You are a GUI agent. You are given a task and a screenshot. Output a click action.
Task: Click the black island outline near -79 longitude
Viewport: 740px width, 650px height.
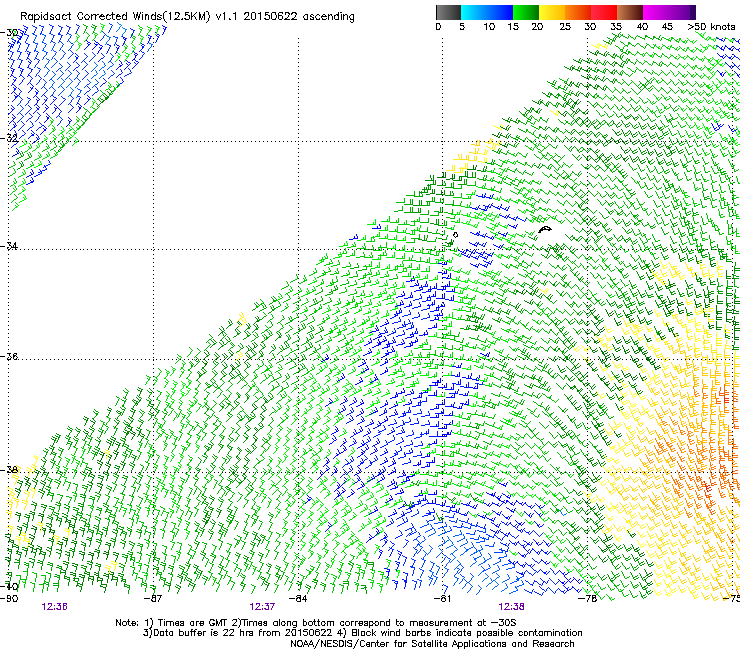click(545, 229)
